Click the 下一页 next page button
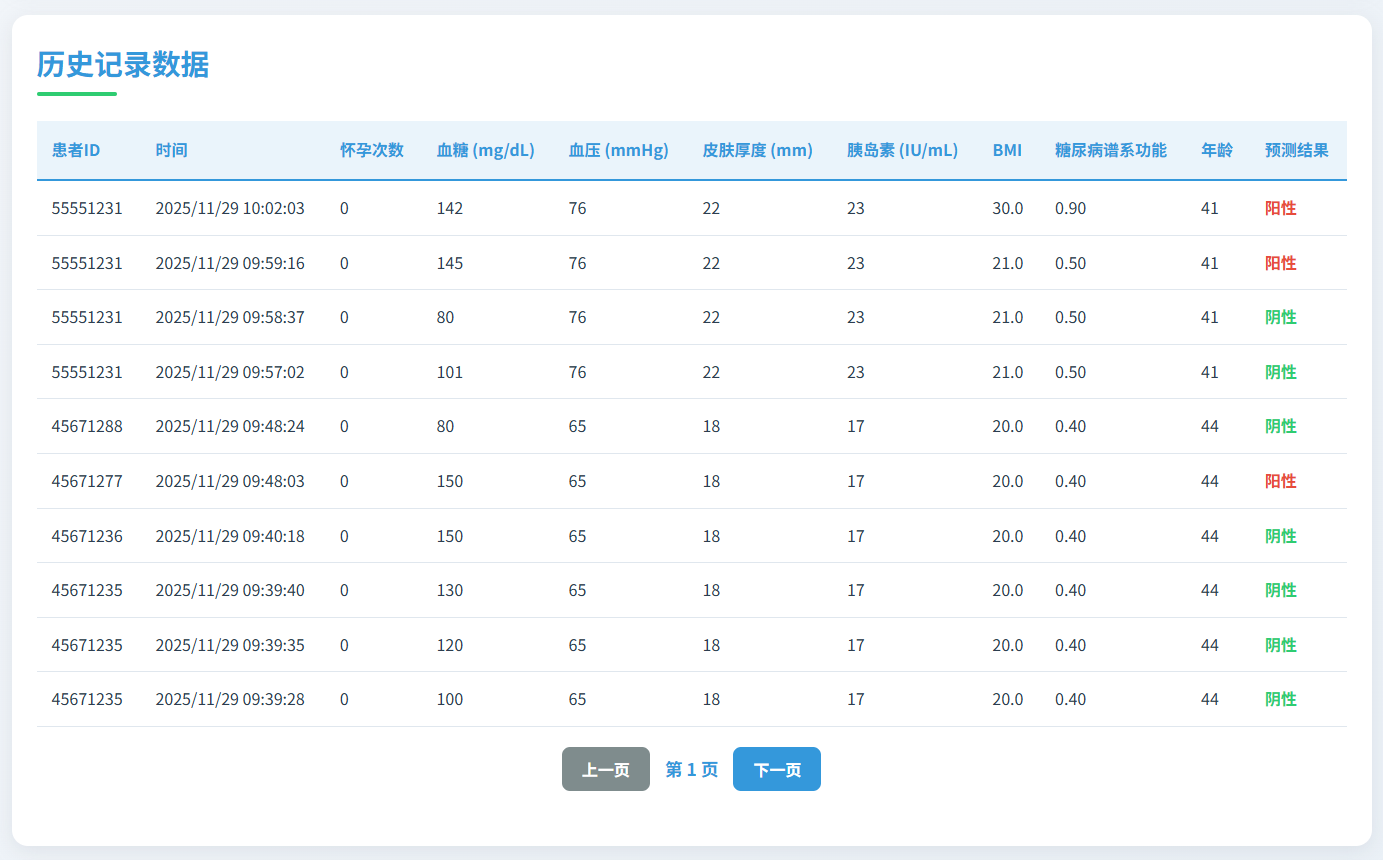 [776, 769]
